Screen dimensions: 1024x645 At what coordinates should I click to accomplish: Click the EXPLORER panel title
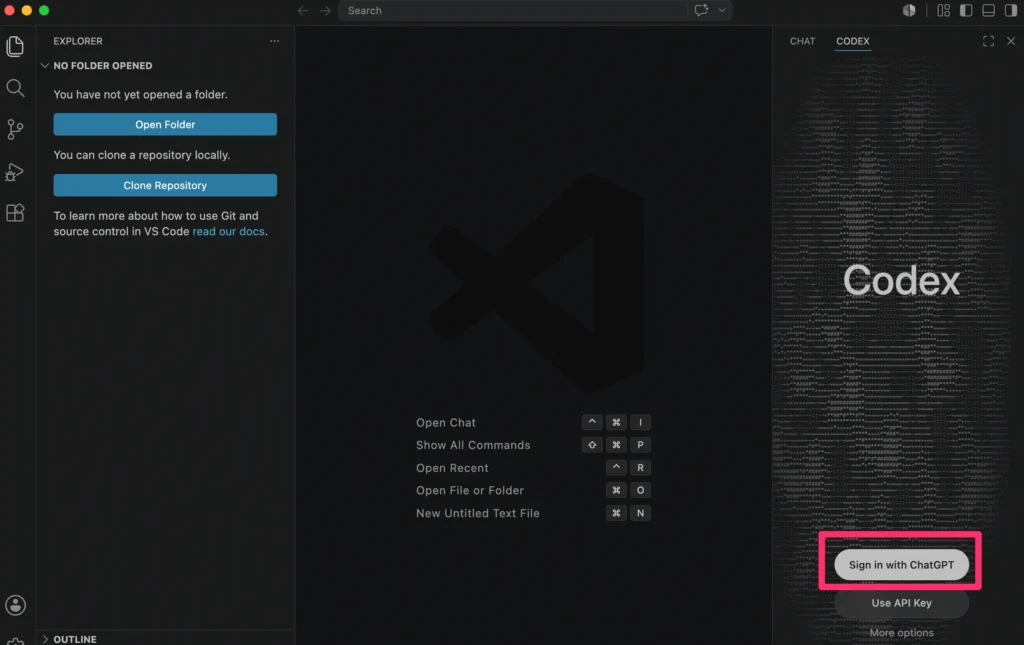(78, 41)
